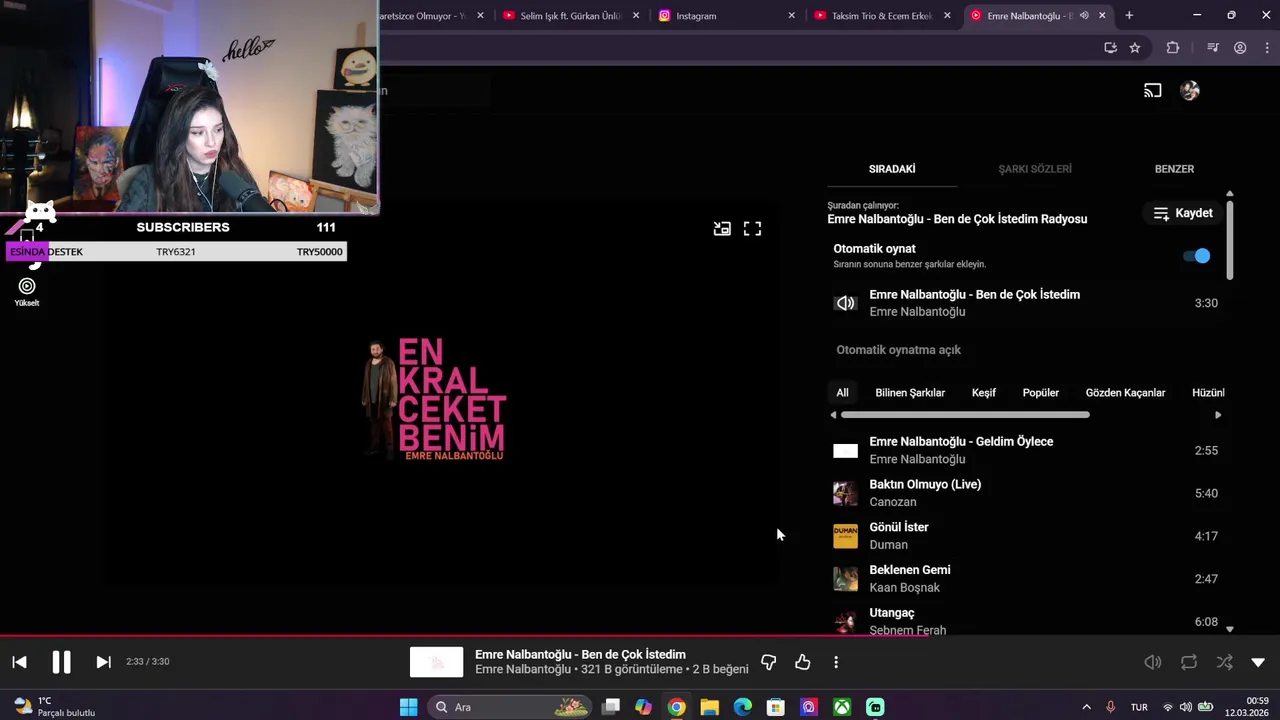The height and width of the screenshot is (720, 1280).
Task: Enter fullscreen for the album art
Action: pos(752,229)
